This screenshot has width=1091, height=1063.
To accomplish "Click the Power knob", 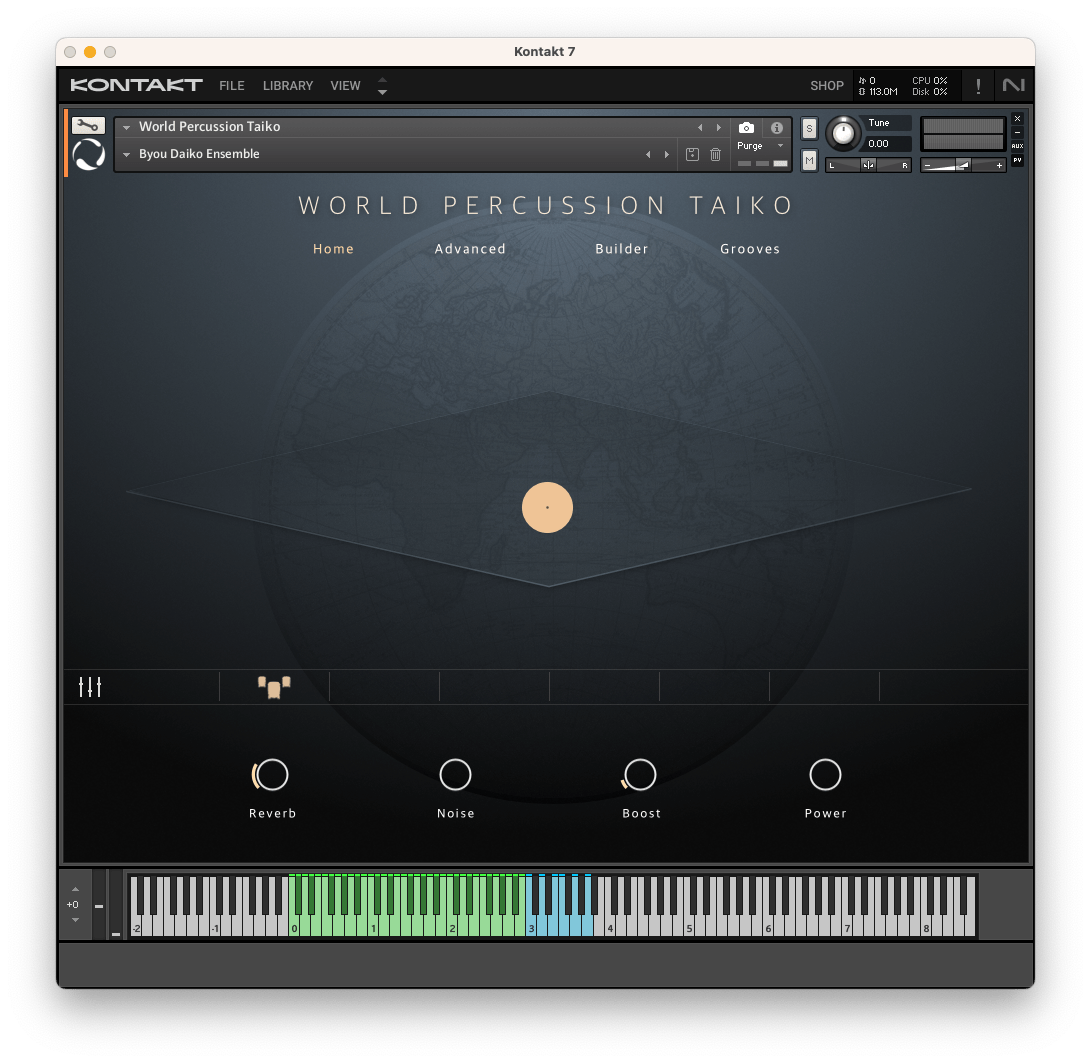I will coord(825,774).
